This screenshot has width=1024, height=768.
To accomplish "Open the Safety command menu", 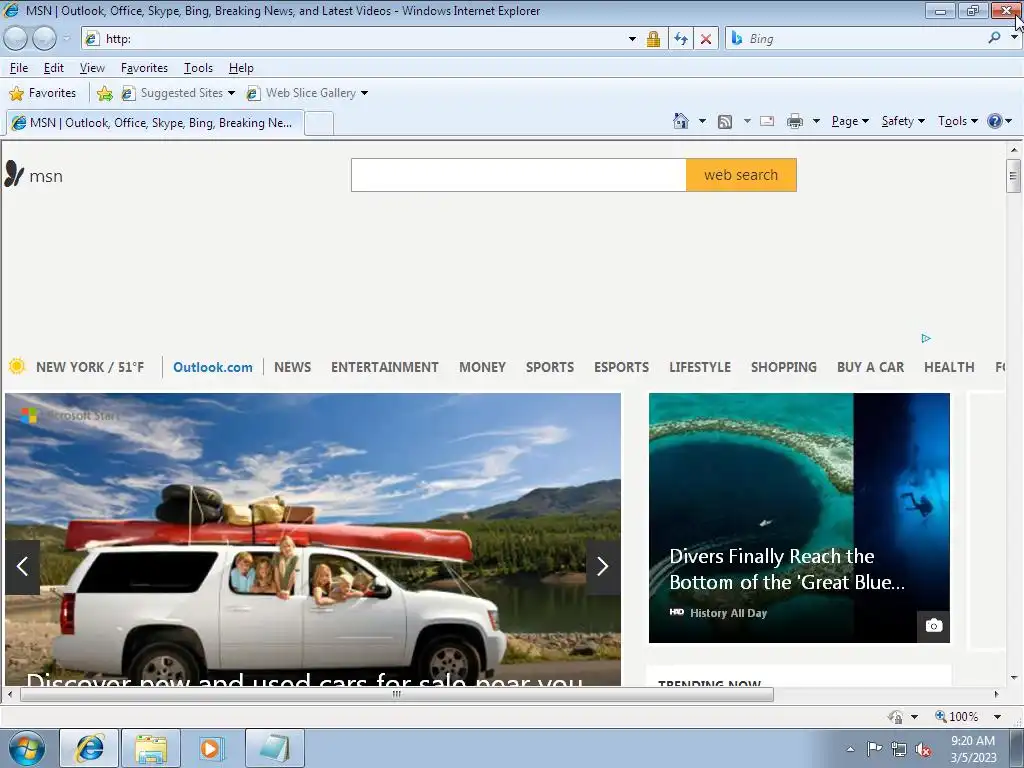I will coord(903,121).
